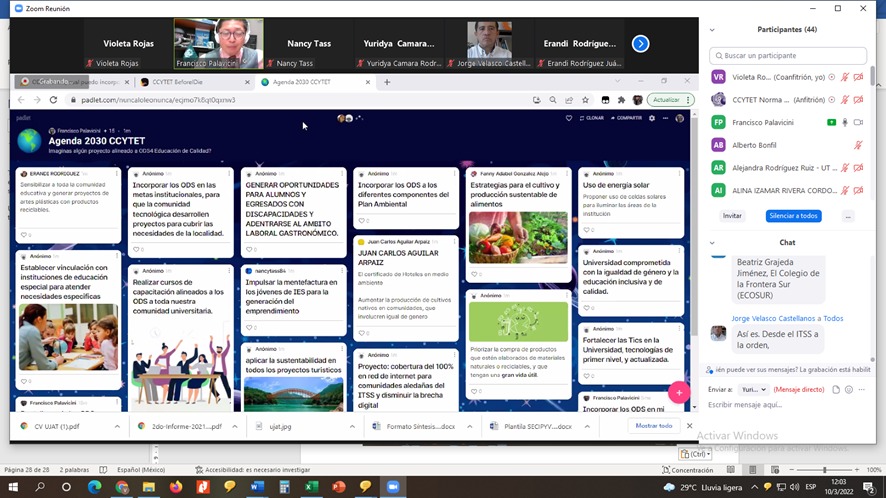Open the emoji picker in chat
The image size is (886, 498).
(849, 389)
